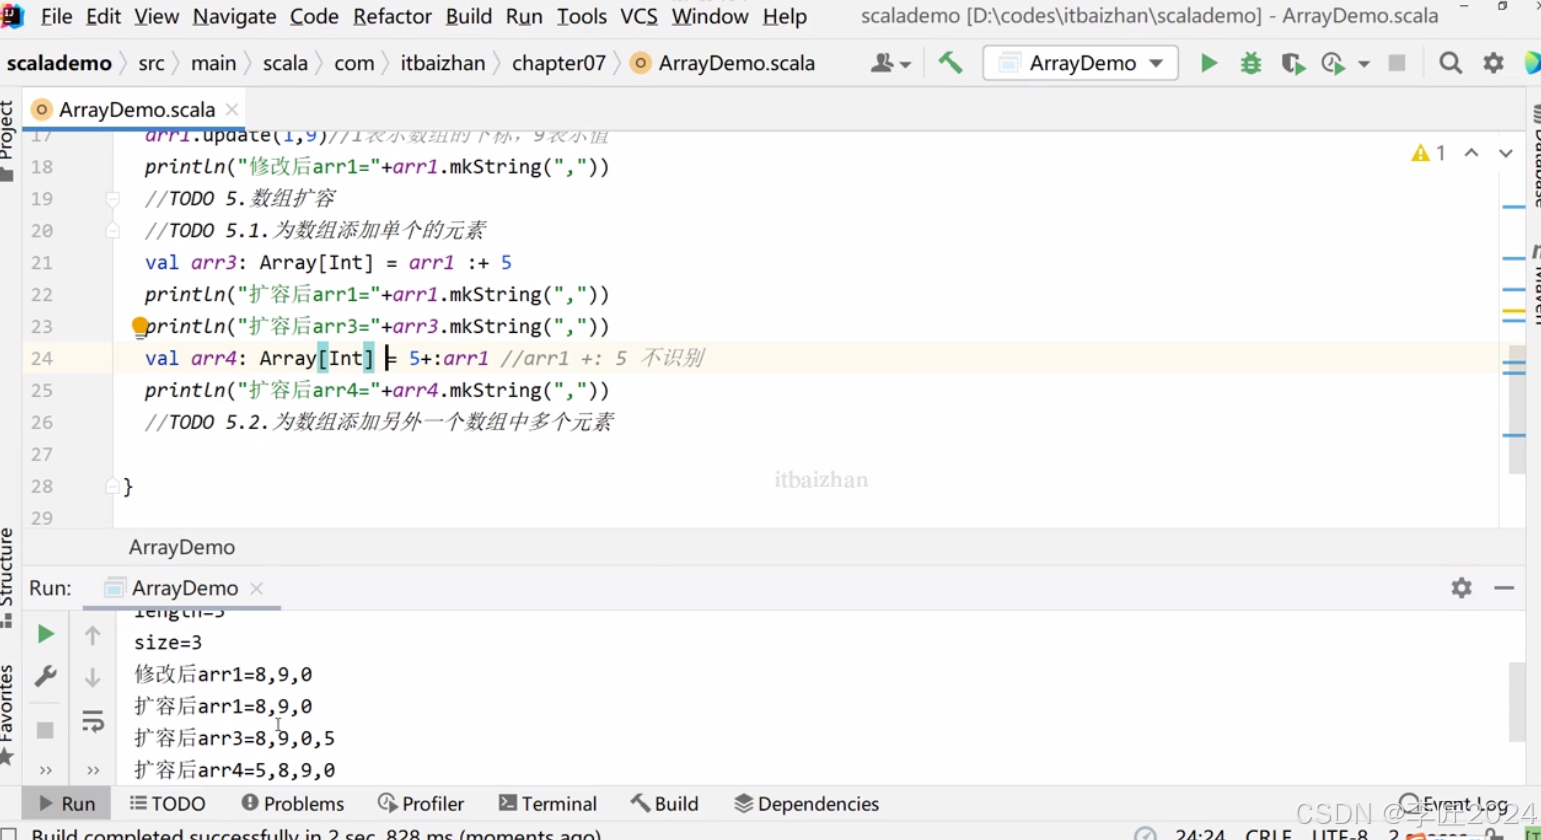Open the Navigate menu
The height and width of the screenshot is (840, 1541).
(x=234, y=16)
